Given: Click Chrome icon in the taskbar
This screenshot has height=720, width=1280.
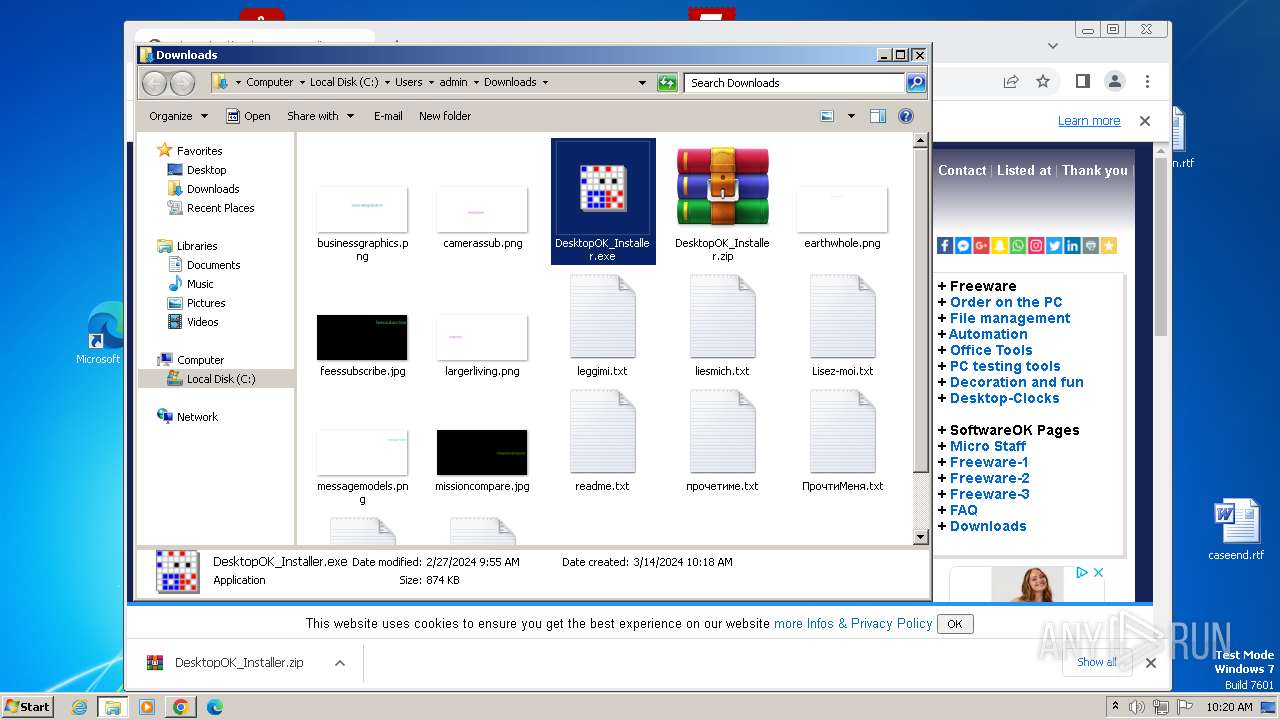Looking at the screenshot, I should pos(180,707).
